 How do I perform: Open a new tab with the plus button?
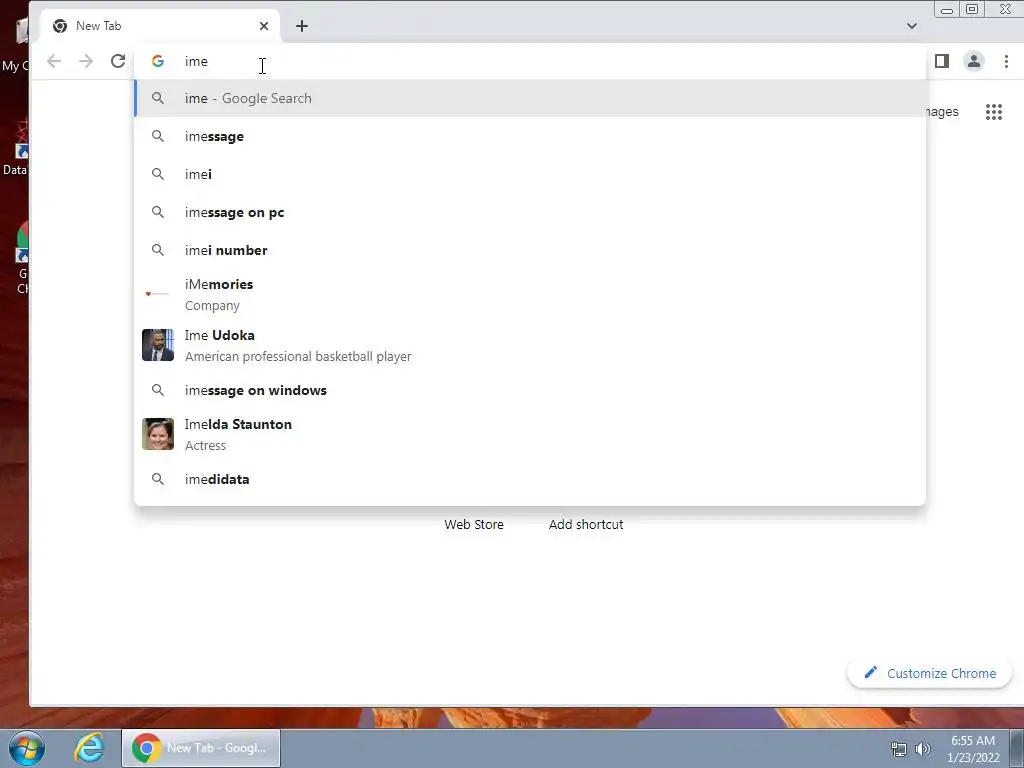pyautogui.click(x=302, y=26)
